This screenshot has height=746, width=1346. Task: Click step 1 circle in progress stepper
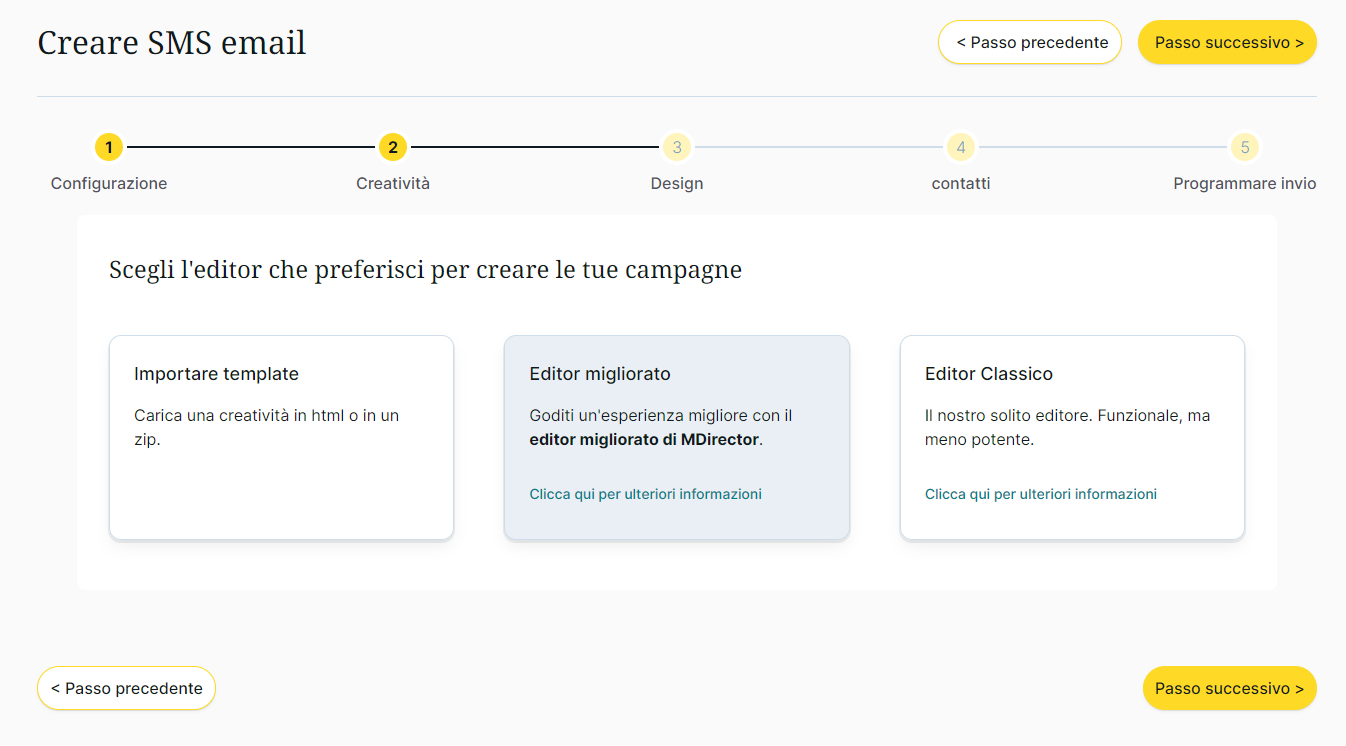[109, 148]
